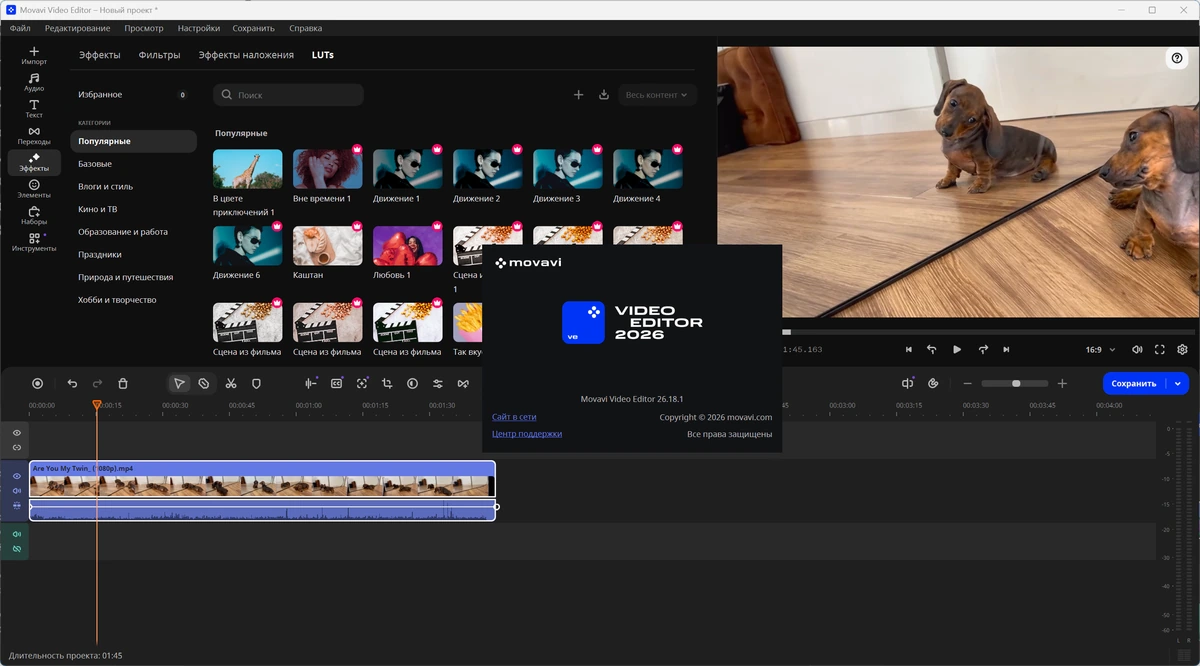Open the help question mark icon
The image size is (1200, 666).
(x=1177, y=59)
